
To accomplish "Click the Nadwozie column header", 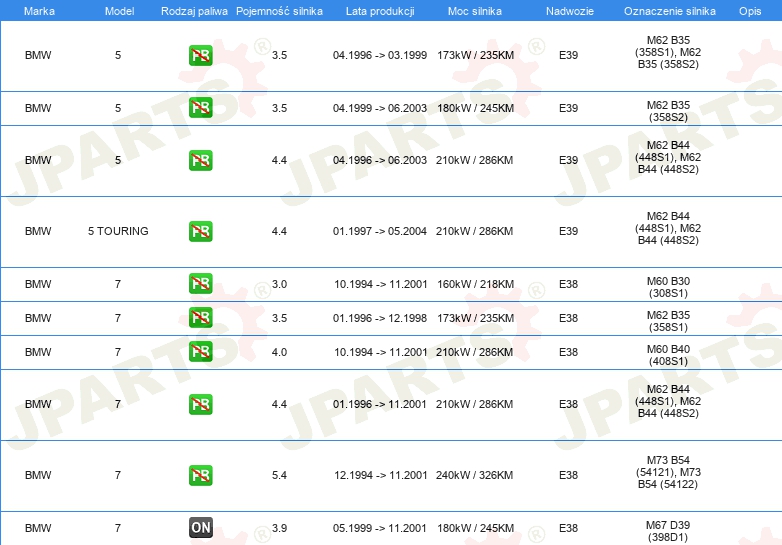I will pyautogui.click(x=570, y=11).
